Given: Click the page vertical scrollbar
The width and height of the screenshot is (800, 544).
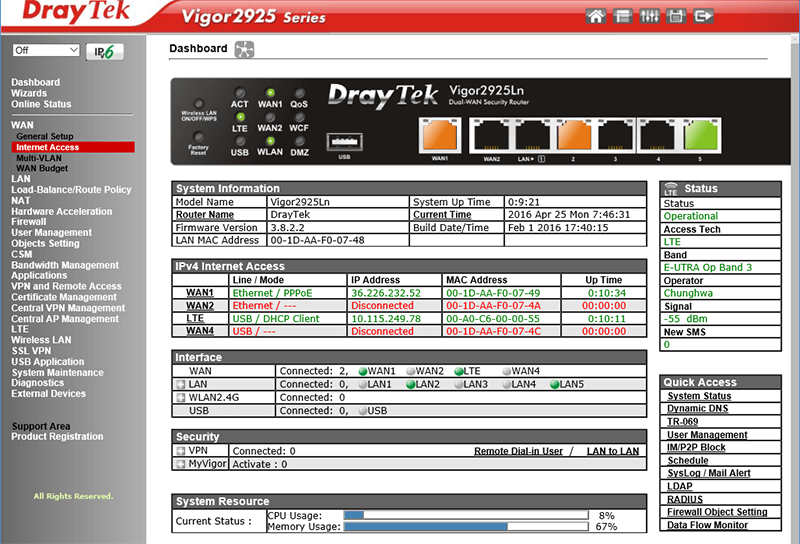Looking at the screenshot, I should 795,289.
